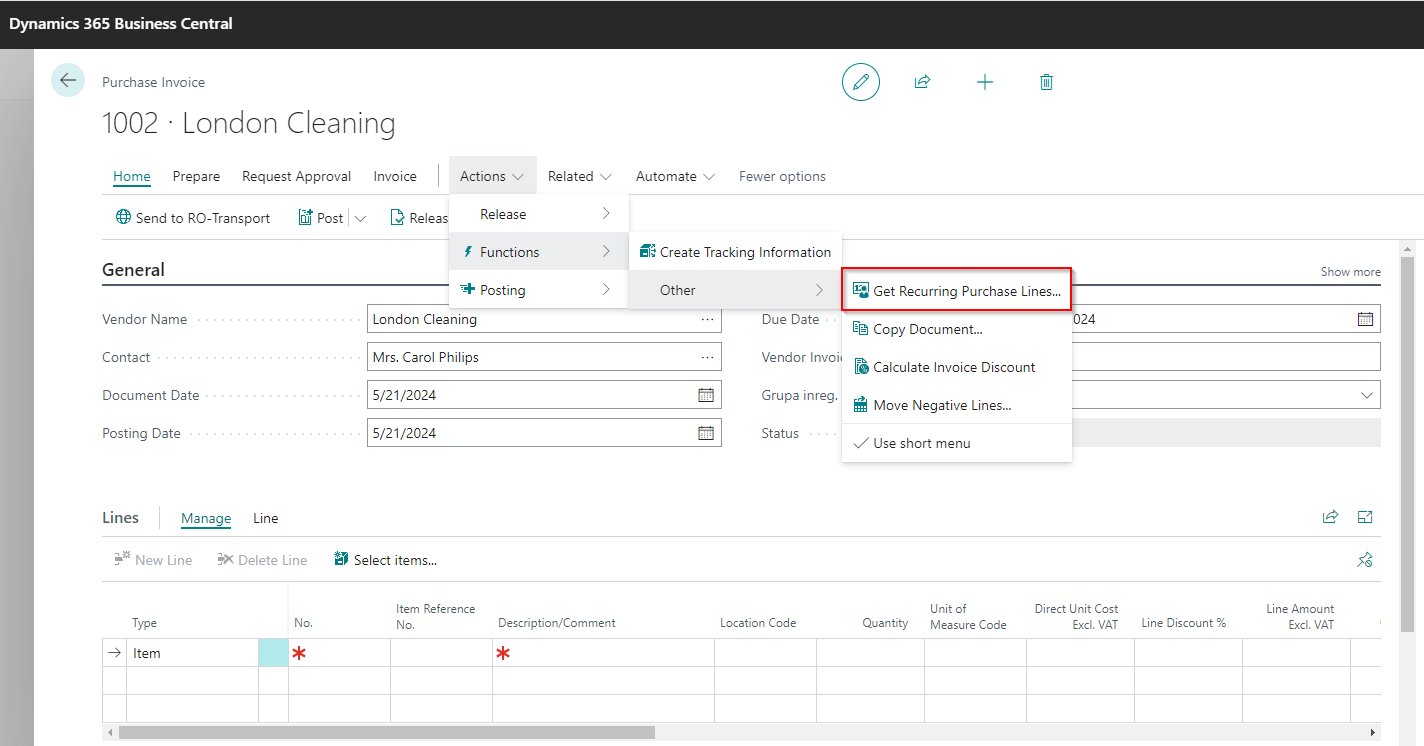This screenshot has height=746, width=1424.
Task: Click the Dynamics 365 Business Central title
Action: [x=121, y=23]
